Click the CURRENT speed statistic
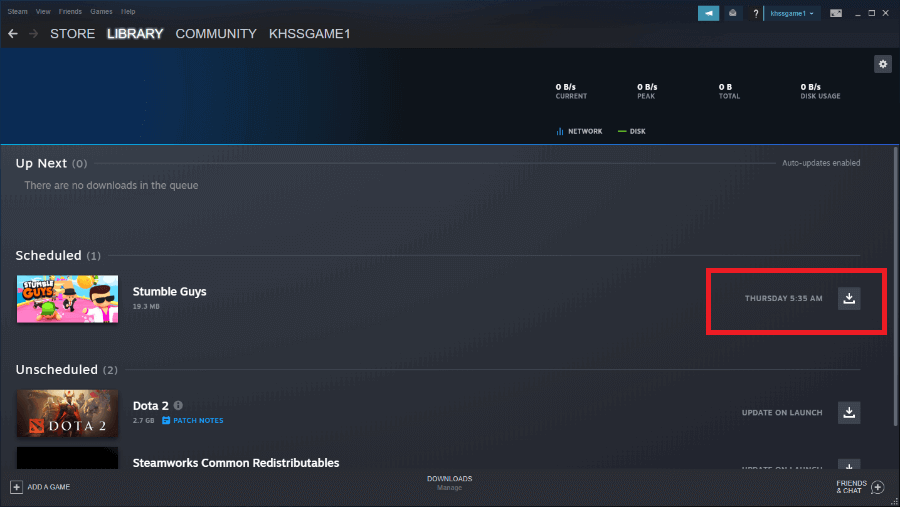Screen dimensions: 900x507 click(571, 91)
